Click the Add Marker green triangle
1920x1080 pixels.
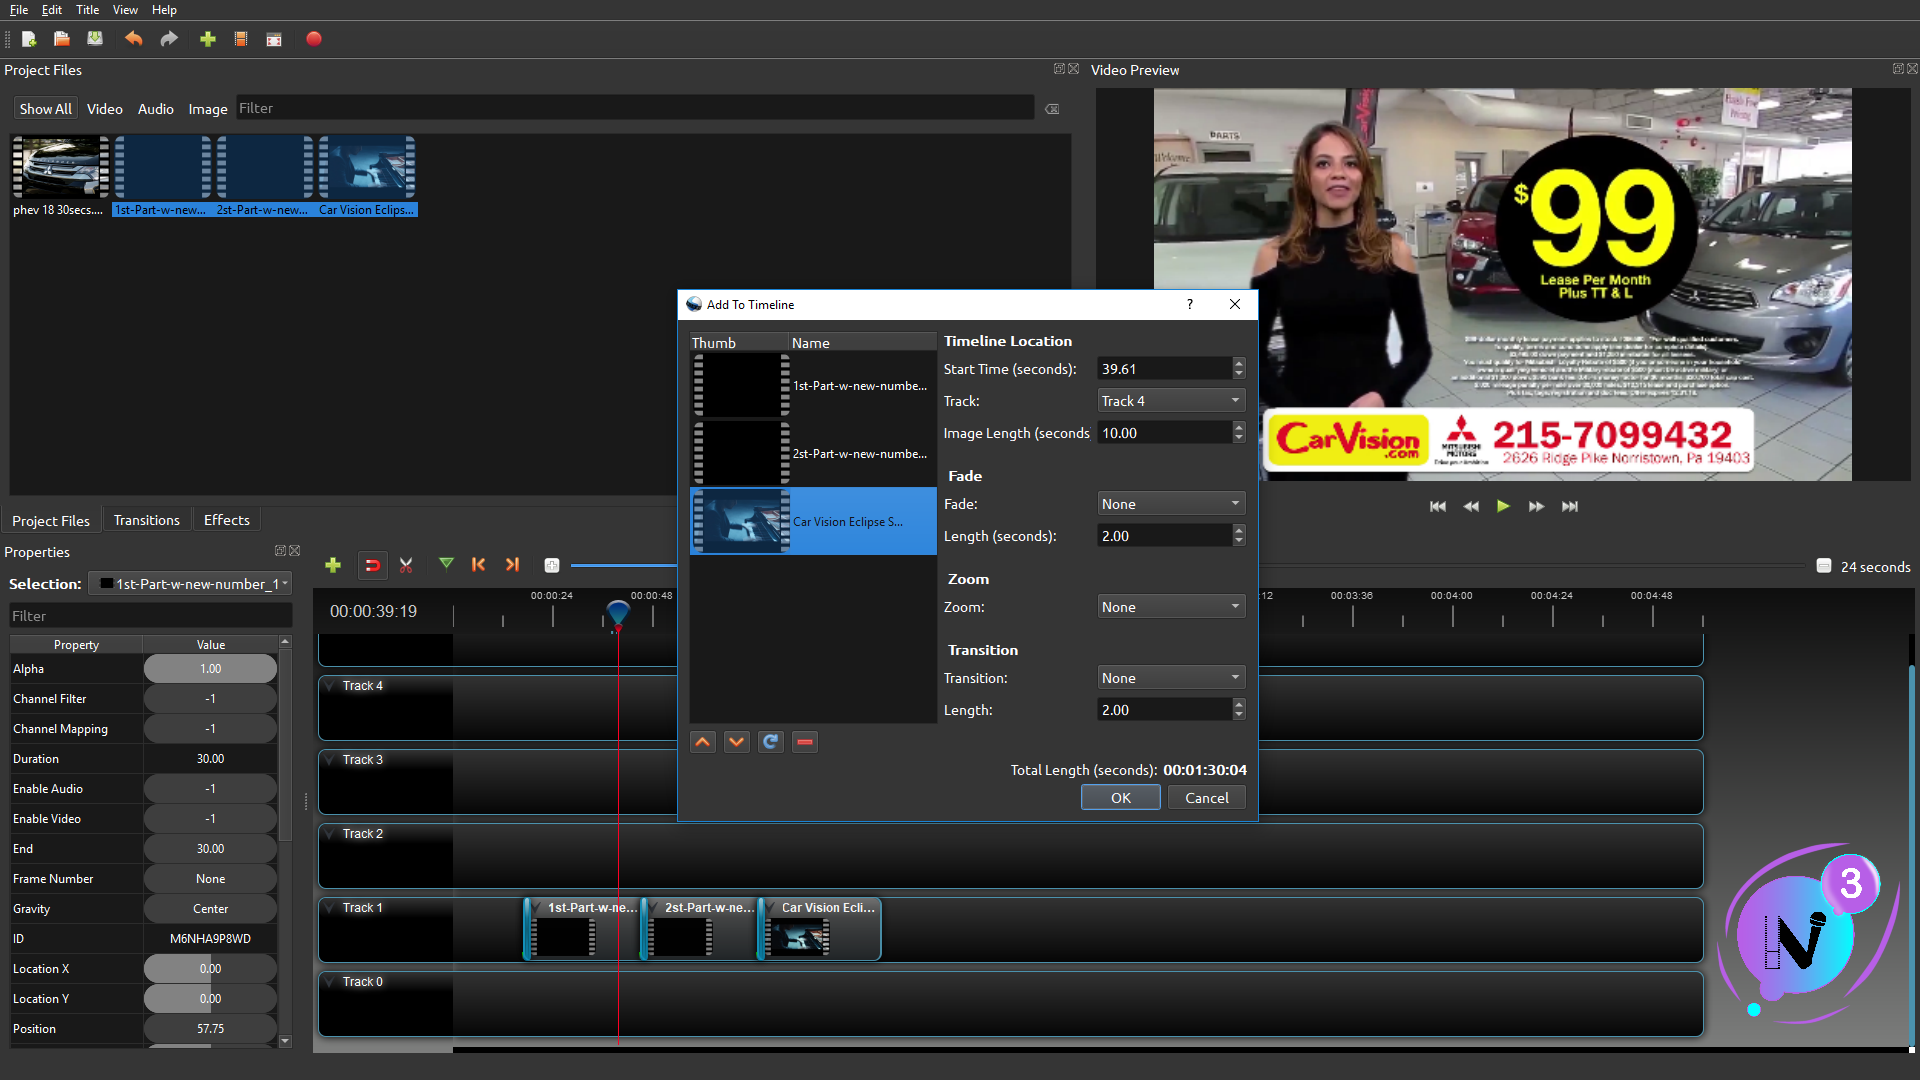tap(446, 564)
